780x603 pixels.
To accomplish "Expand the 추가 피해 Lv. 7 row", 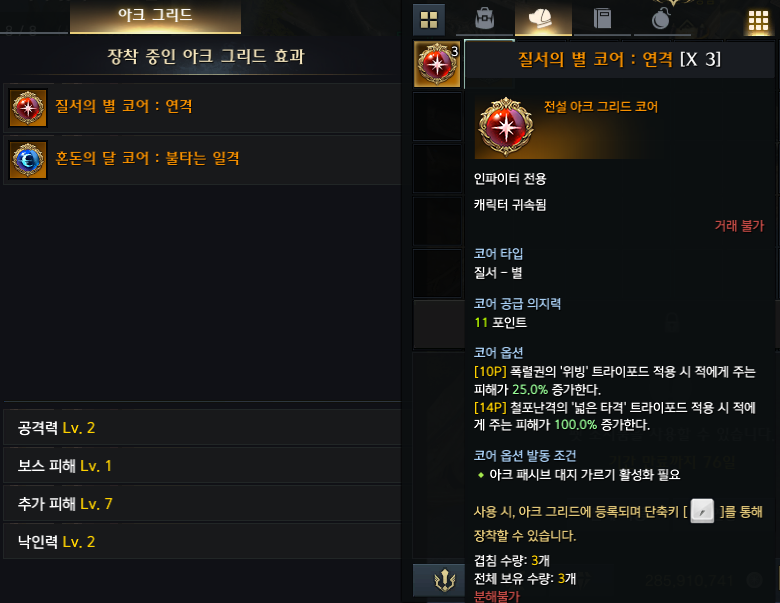I will tap(202, 503).
